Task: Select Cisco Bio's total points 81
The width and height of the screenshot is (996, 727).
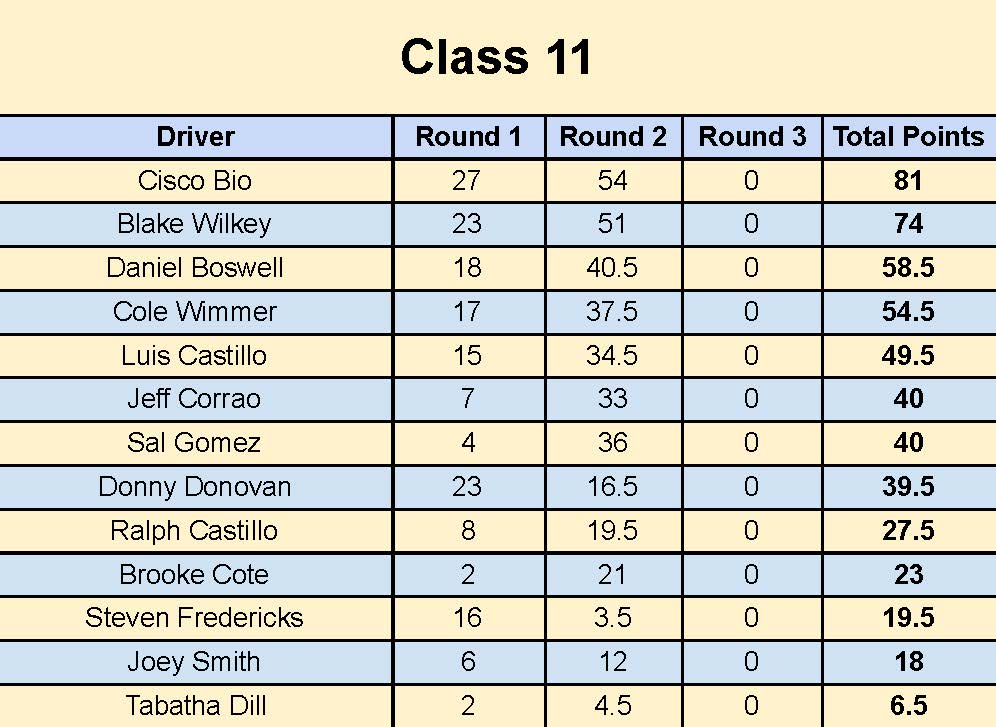Action: point(908,180)
